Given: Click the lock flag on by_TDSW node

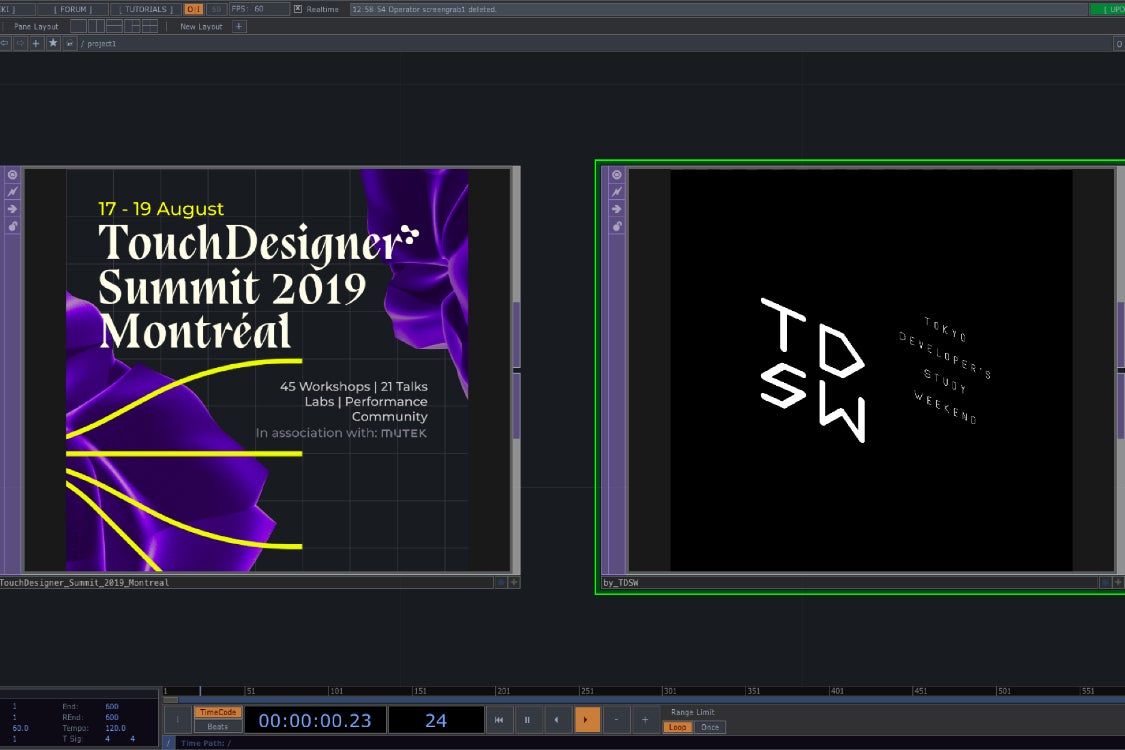Looking at the screenshot, I should click(x=616, y=226).
